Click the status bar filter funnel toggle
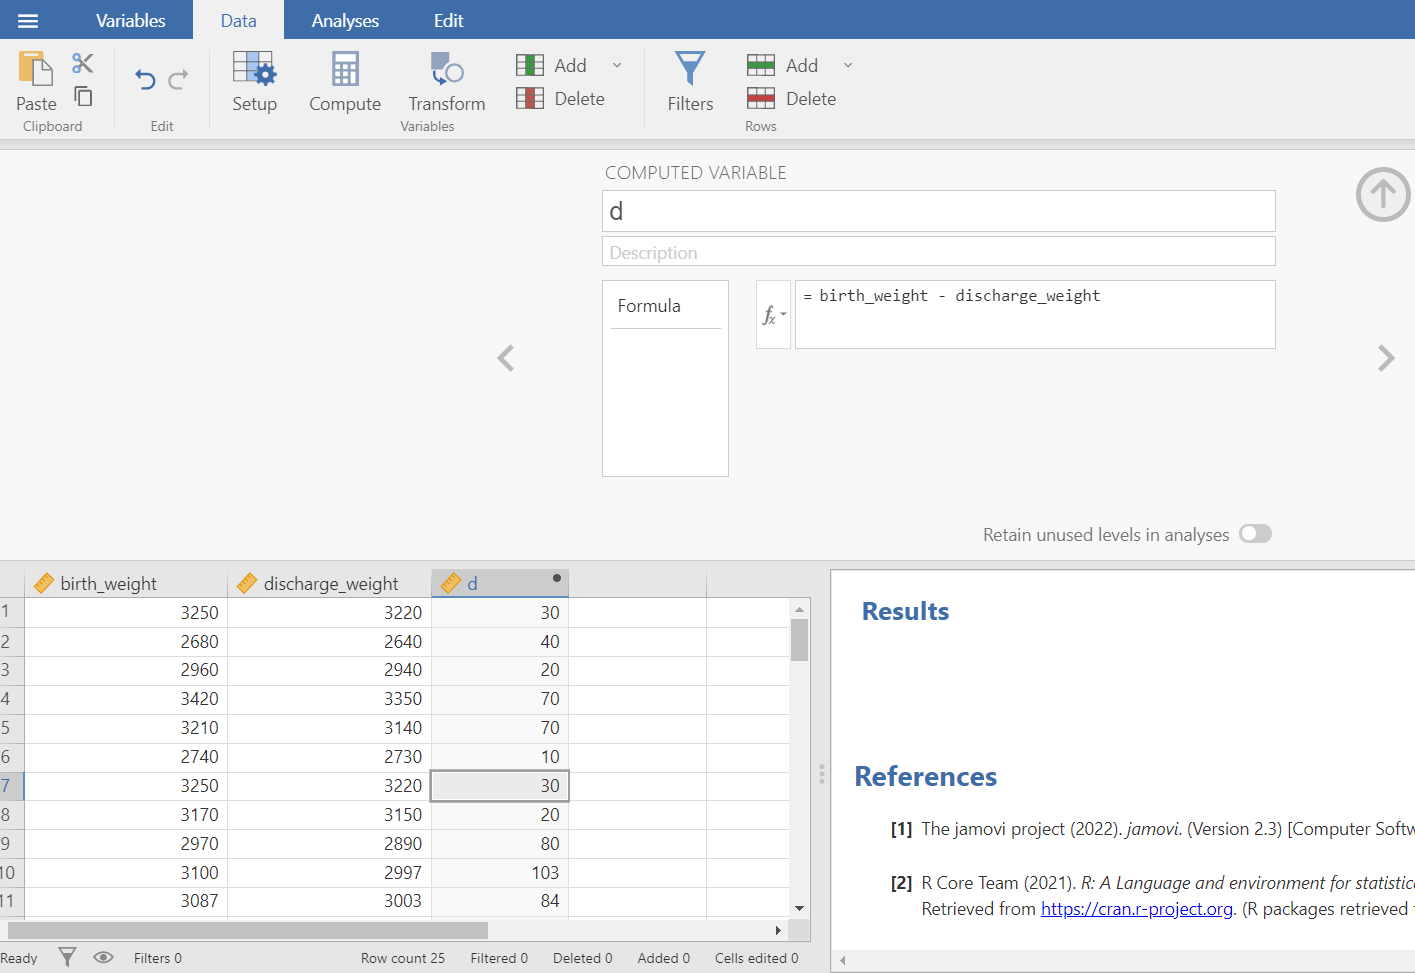This screenshot has height=973, width=1415. (x=67, y=957)
